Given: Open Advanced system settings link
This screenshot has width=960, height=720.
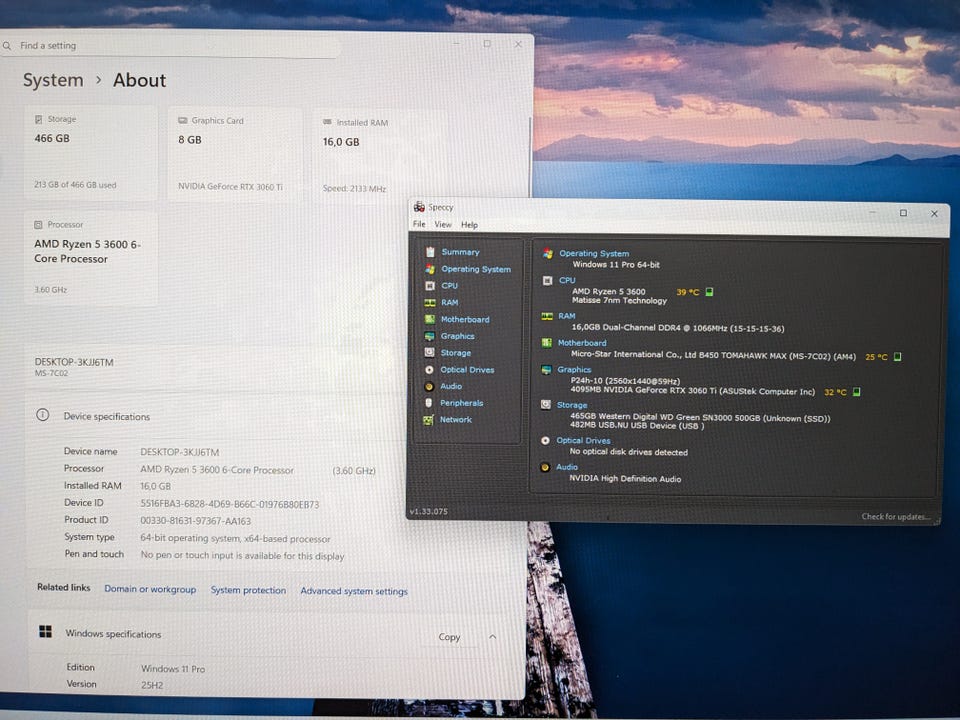Looking at the screenshot, I should pyautogui.click(x=354, y=591).
